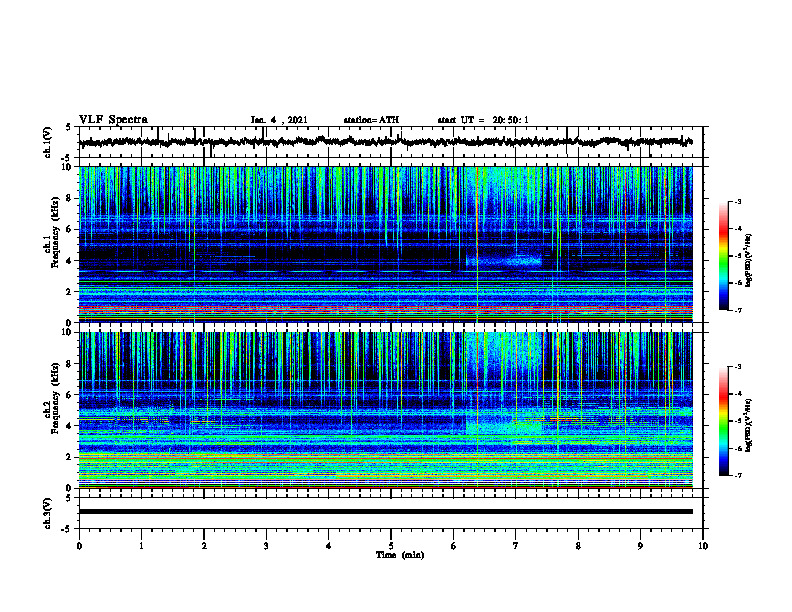Click the ch.2 spectrogram color scale bar
The image size is (792, 612).
[x=723, y=421]
